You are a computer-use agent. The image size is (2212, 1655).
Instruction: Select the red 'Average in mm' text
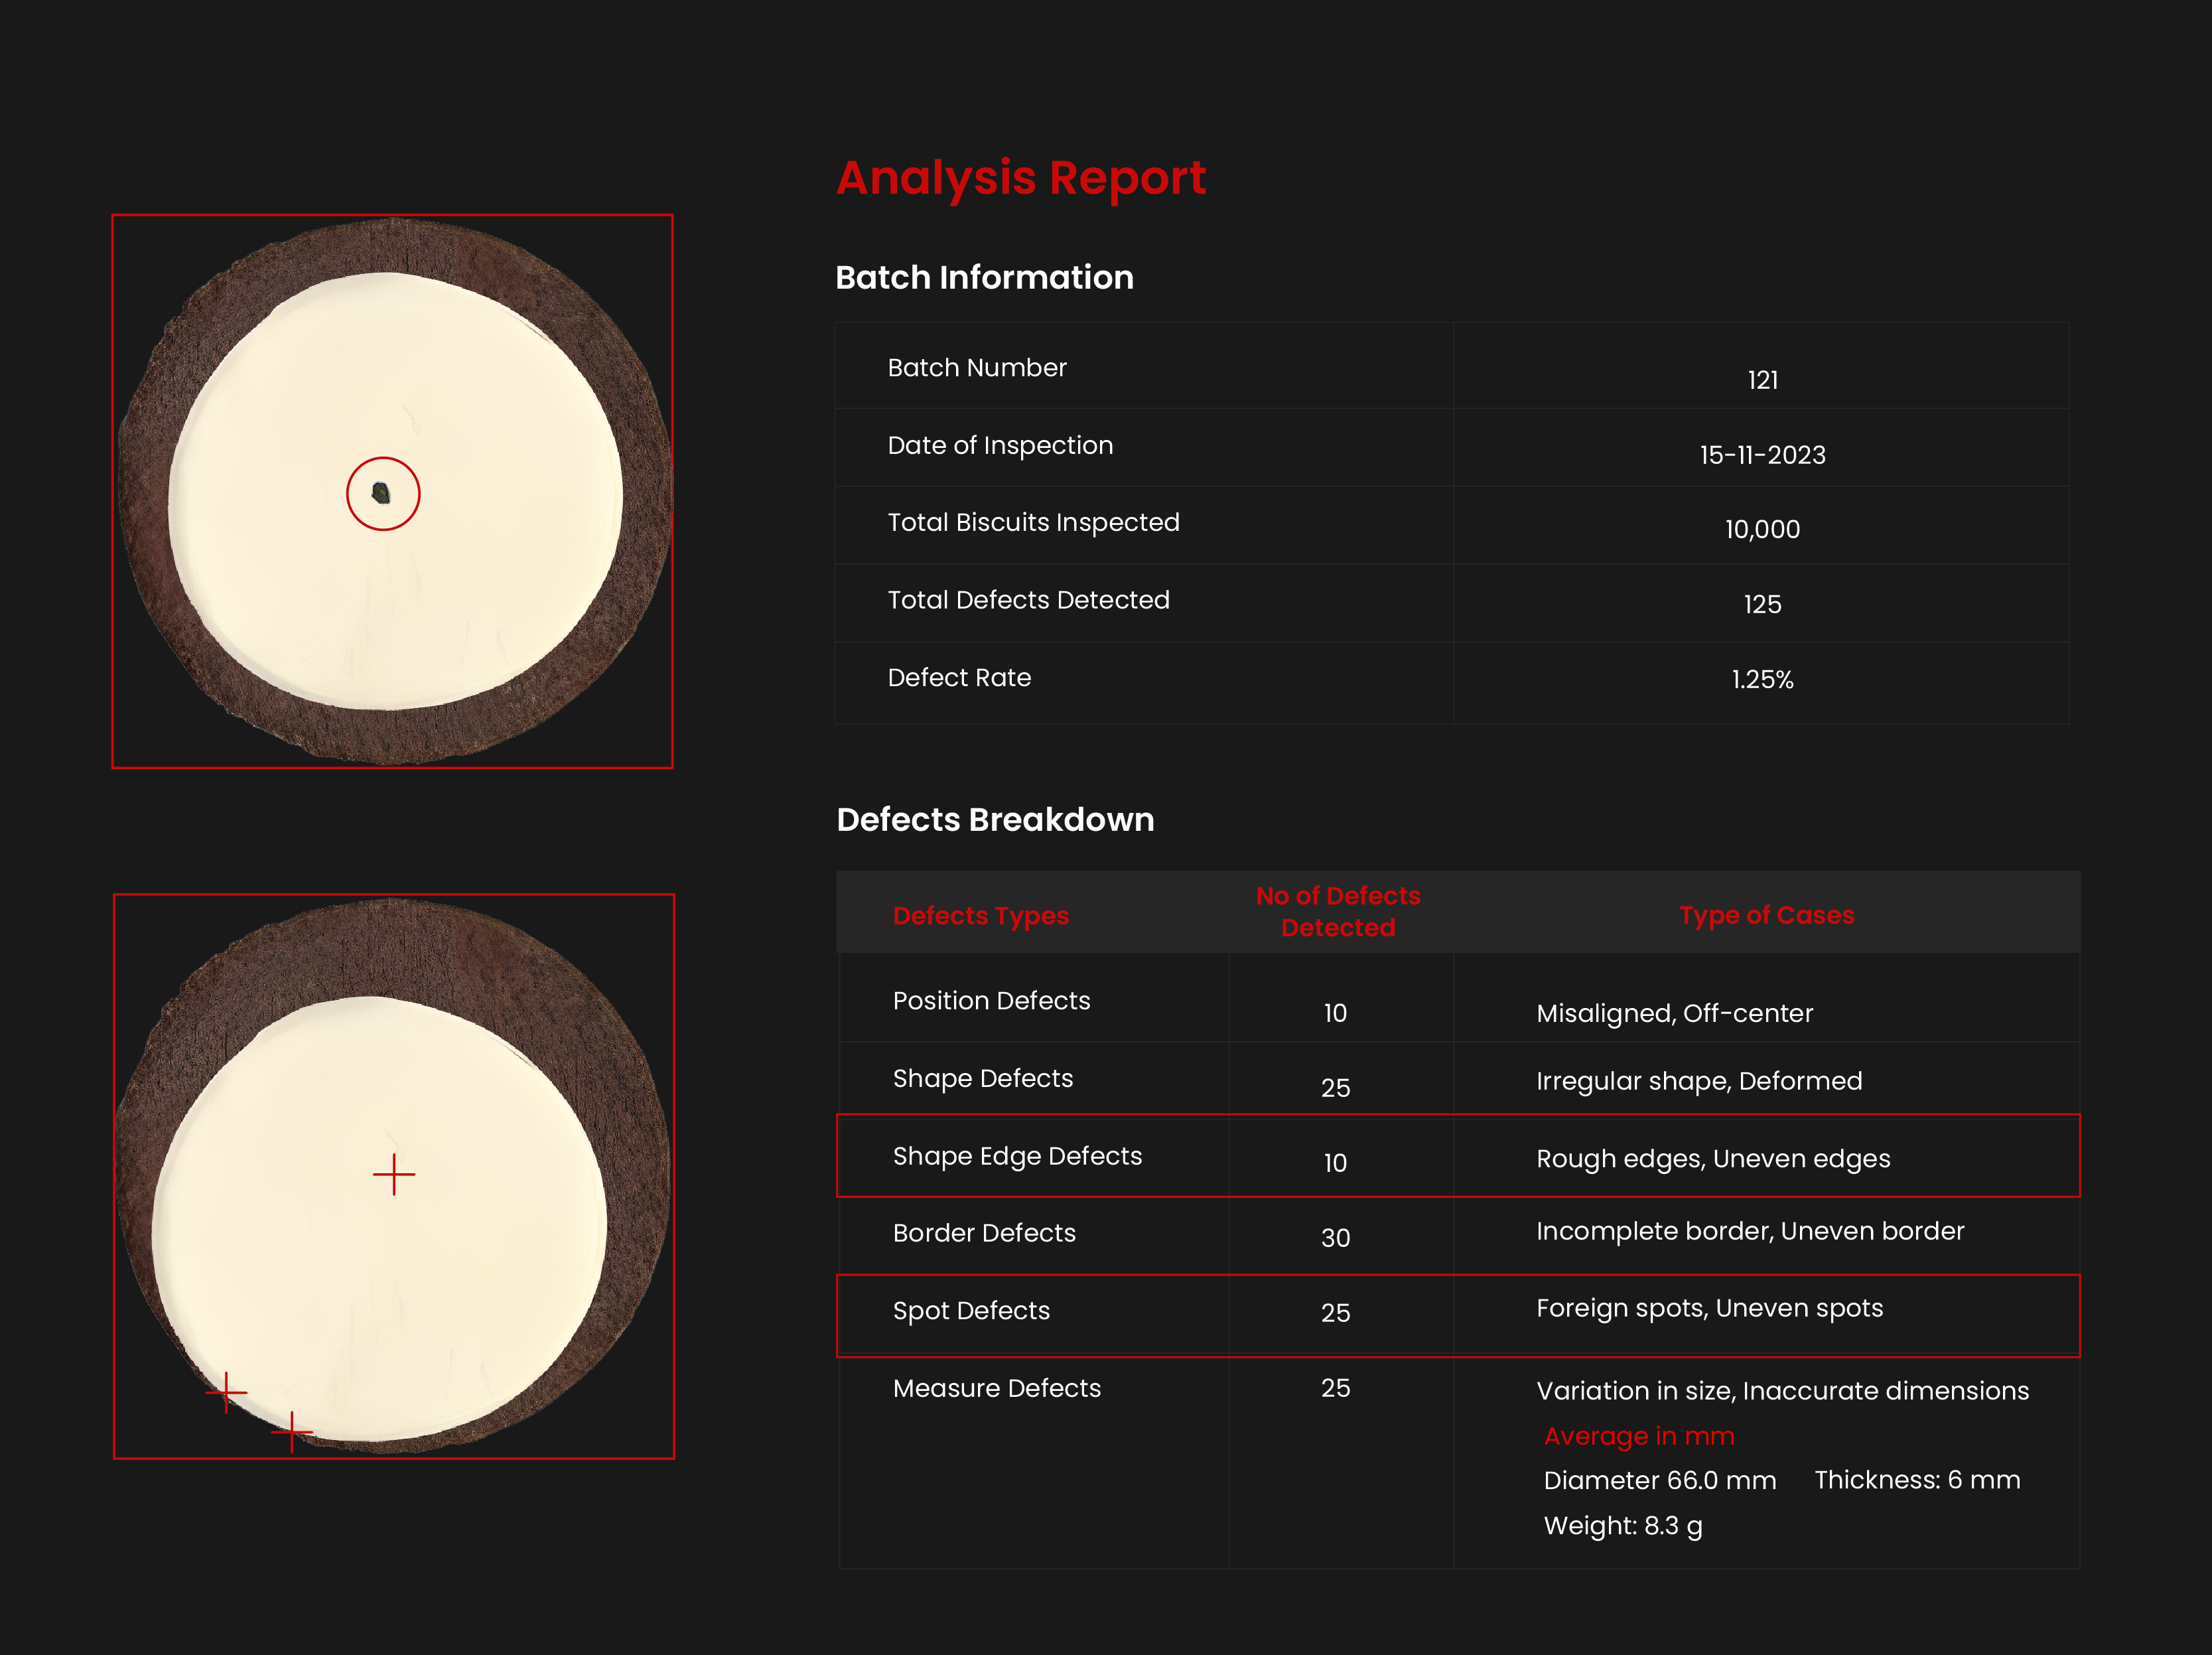(1639, 1436)
